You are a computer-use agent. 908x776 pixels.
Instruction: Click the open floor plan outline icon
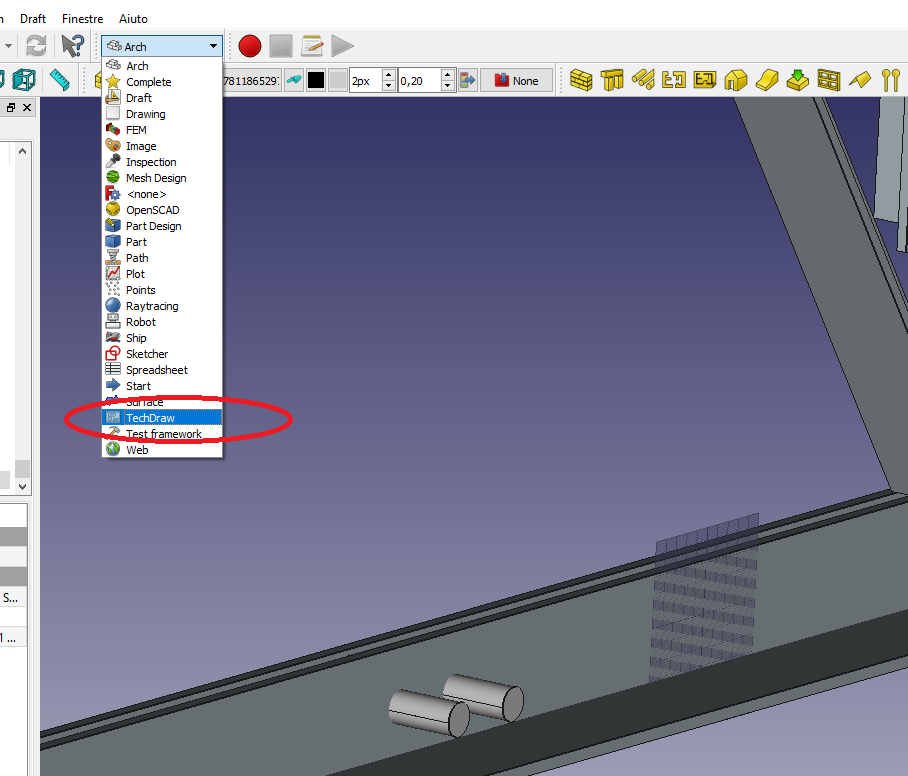point(673,80)
